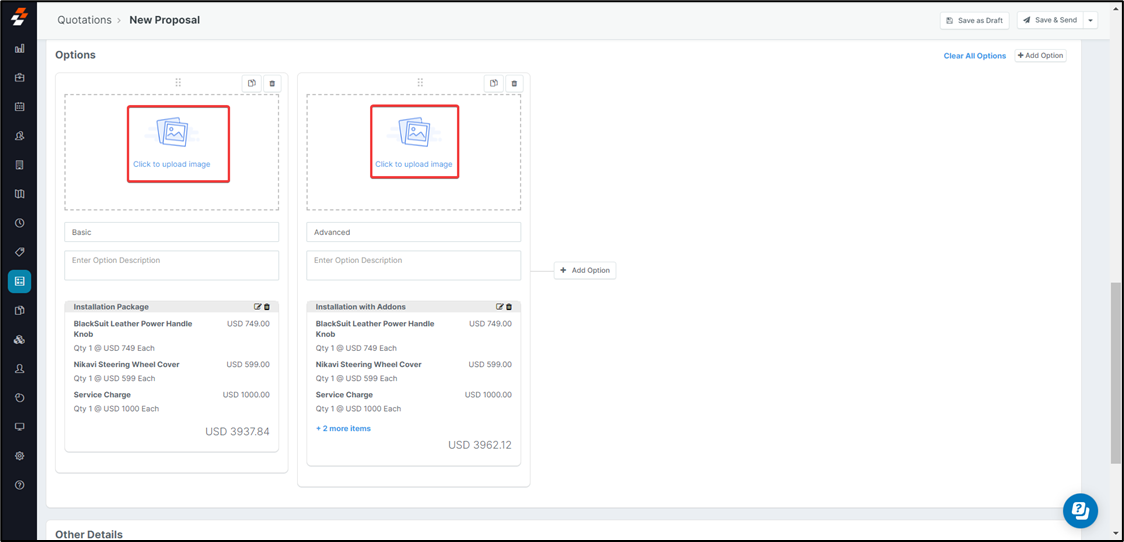Click the total 'USD 3937.84'

tap(237, 432)
